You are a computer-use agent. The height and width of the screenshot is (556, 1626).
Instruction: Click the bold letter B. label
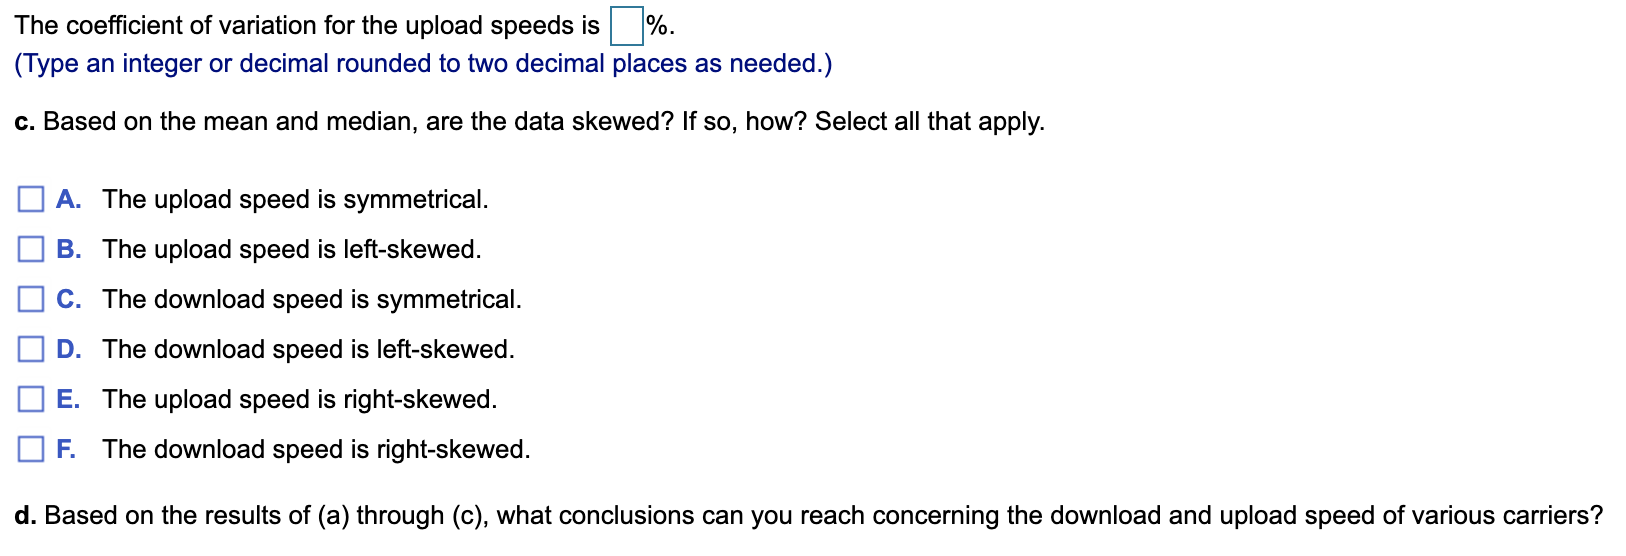69,249
